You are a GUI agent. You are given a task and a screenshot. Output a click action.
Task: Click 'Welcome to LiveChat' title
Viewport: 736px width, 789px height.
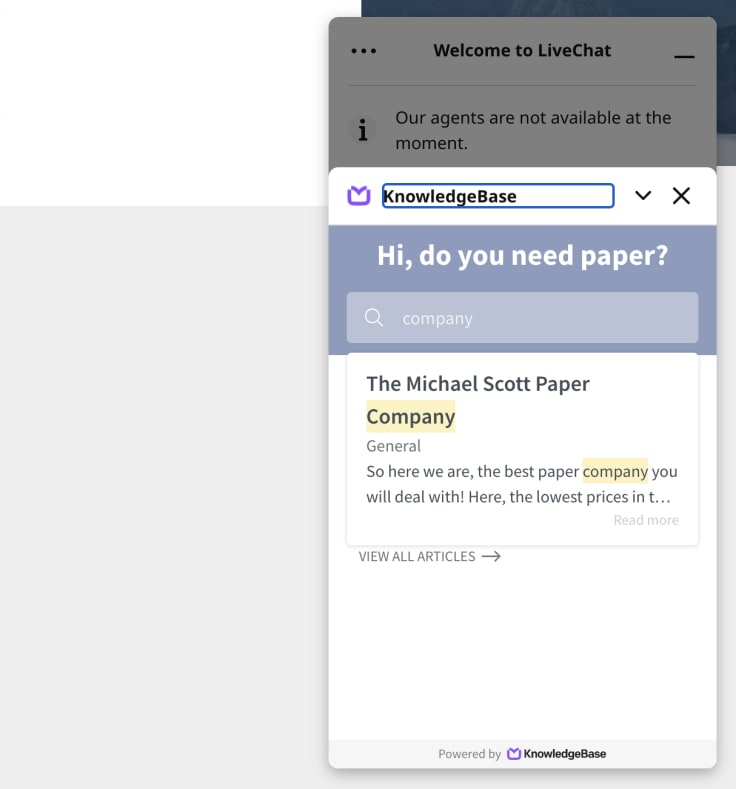(522, 50)
